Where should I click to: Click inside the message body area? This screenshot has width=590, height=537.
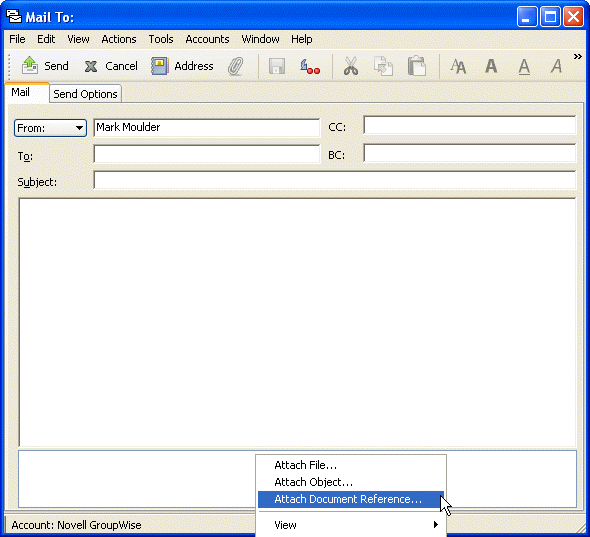coord(297,322)
